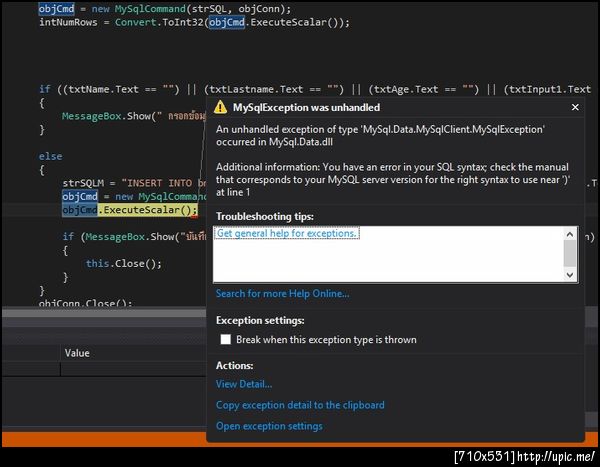The image size is (600, 467).
Task: Click the troubleshooting tips scrollbar thumb
Action: [570, 253]
